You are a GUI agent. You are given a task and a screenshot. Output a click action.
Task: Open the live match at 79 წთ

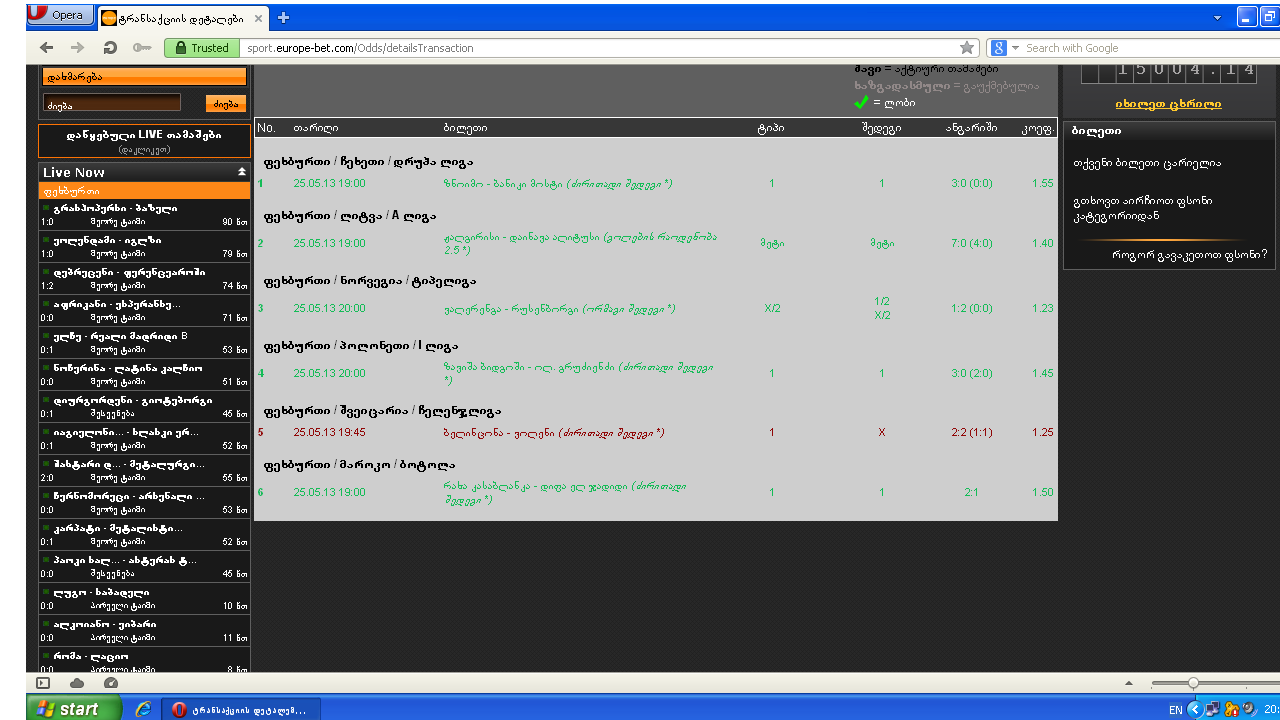click(x=144, y=247)
